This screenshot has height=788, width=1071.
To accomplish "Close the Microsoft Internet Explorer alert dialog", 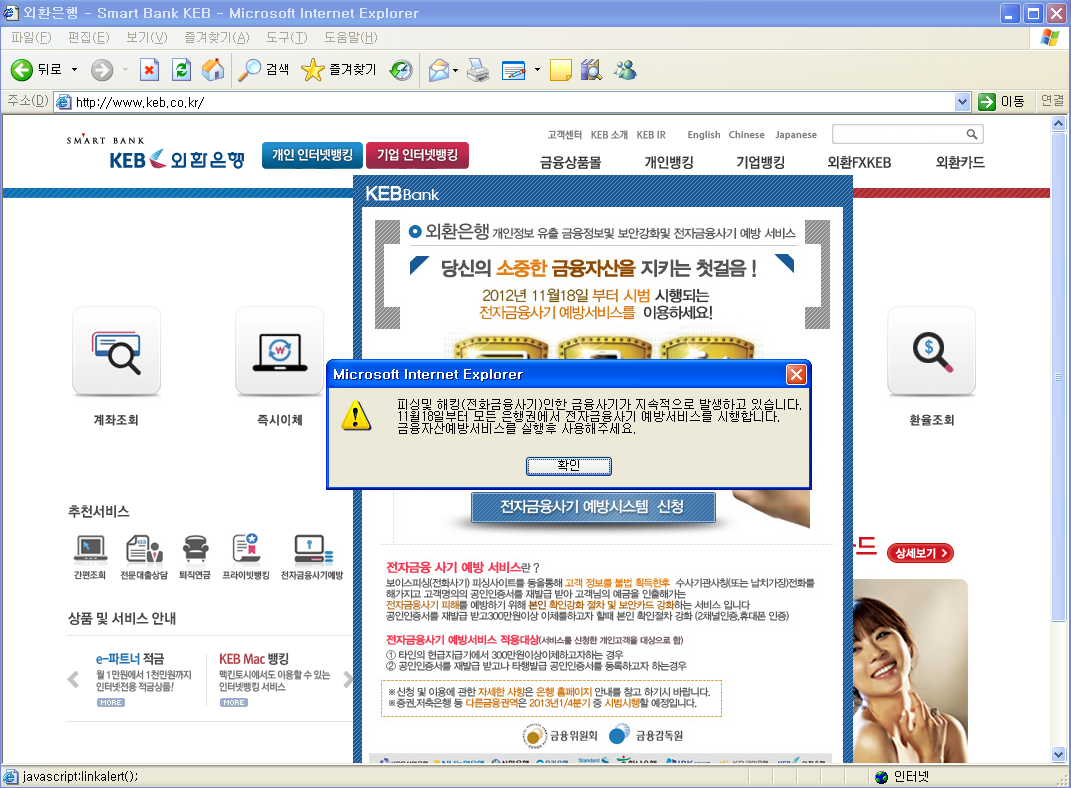I will pos(796,374).
